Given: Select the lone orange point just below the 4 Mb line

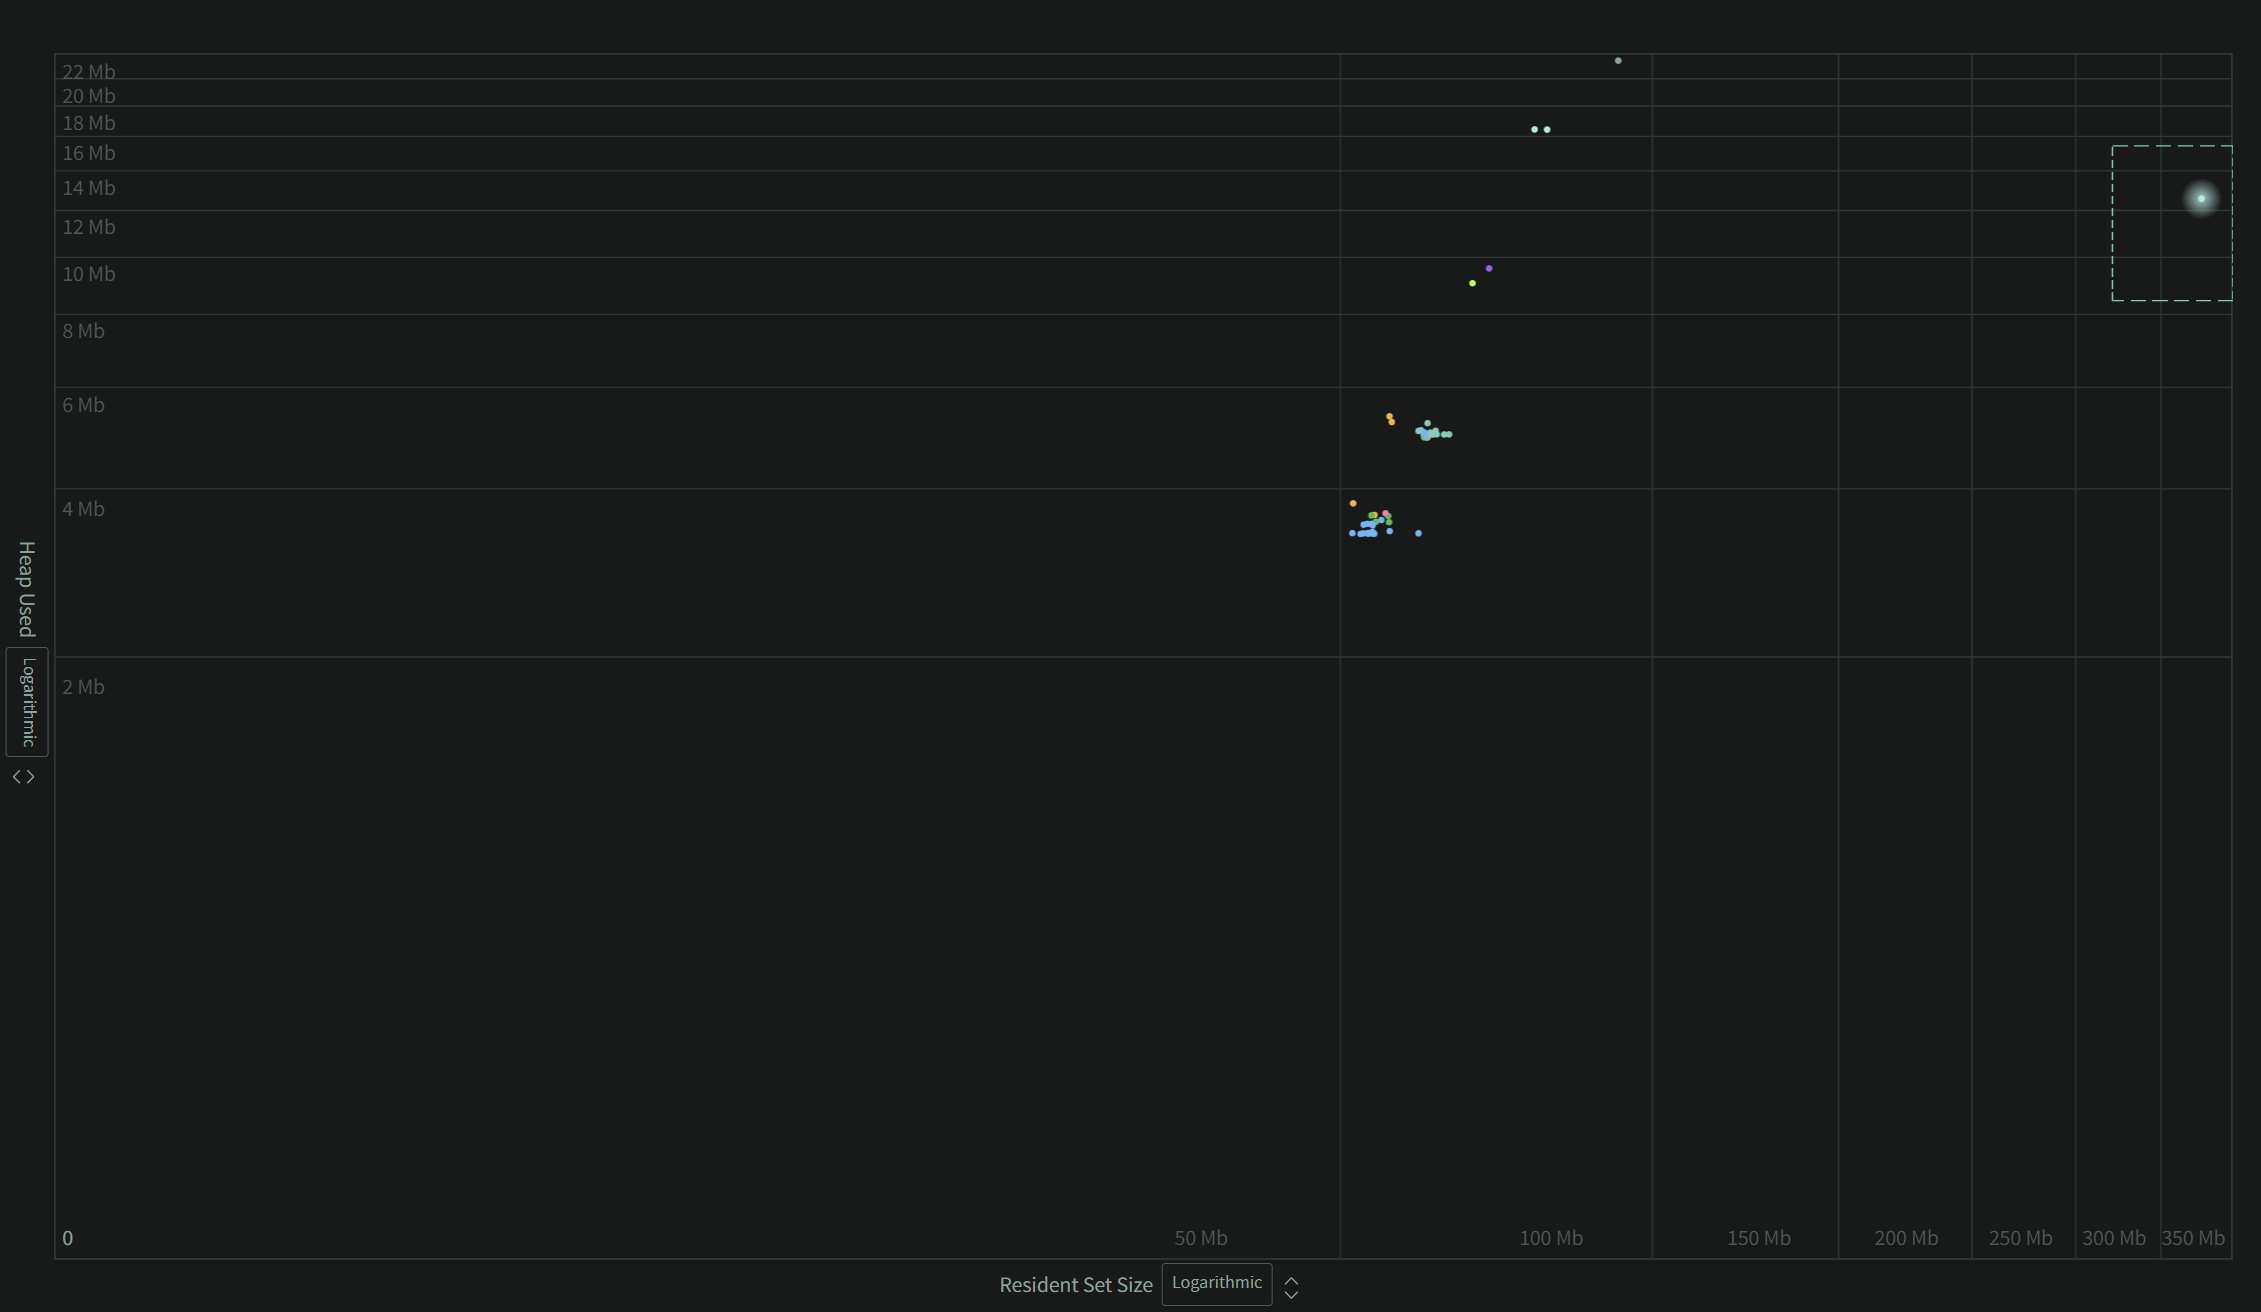Looking at the screenshot, I should click(1353, 503).
